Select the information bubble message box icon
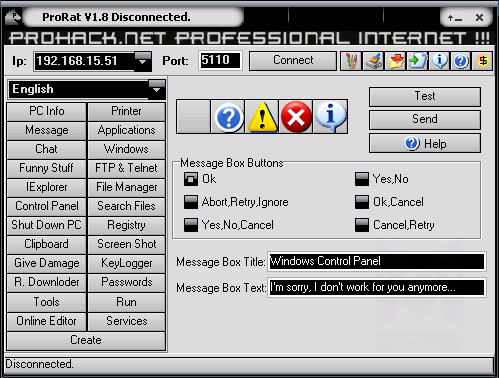The height and width of the screenshot is (378, 499). coord(330,116)
